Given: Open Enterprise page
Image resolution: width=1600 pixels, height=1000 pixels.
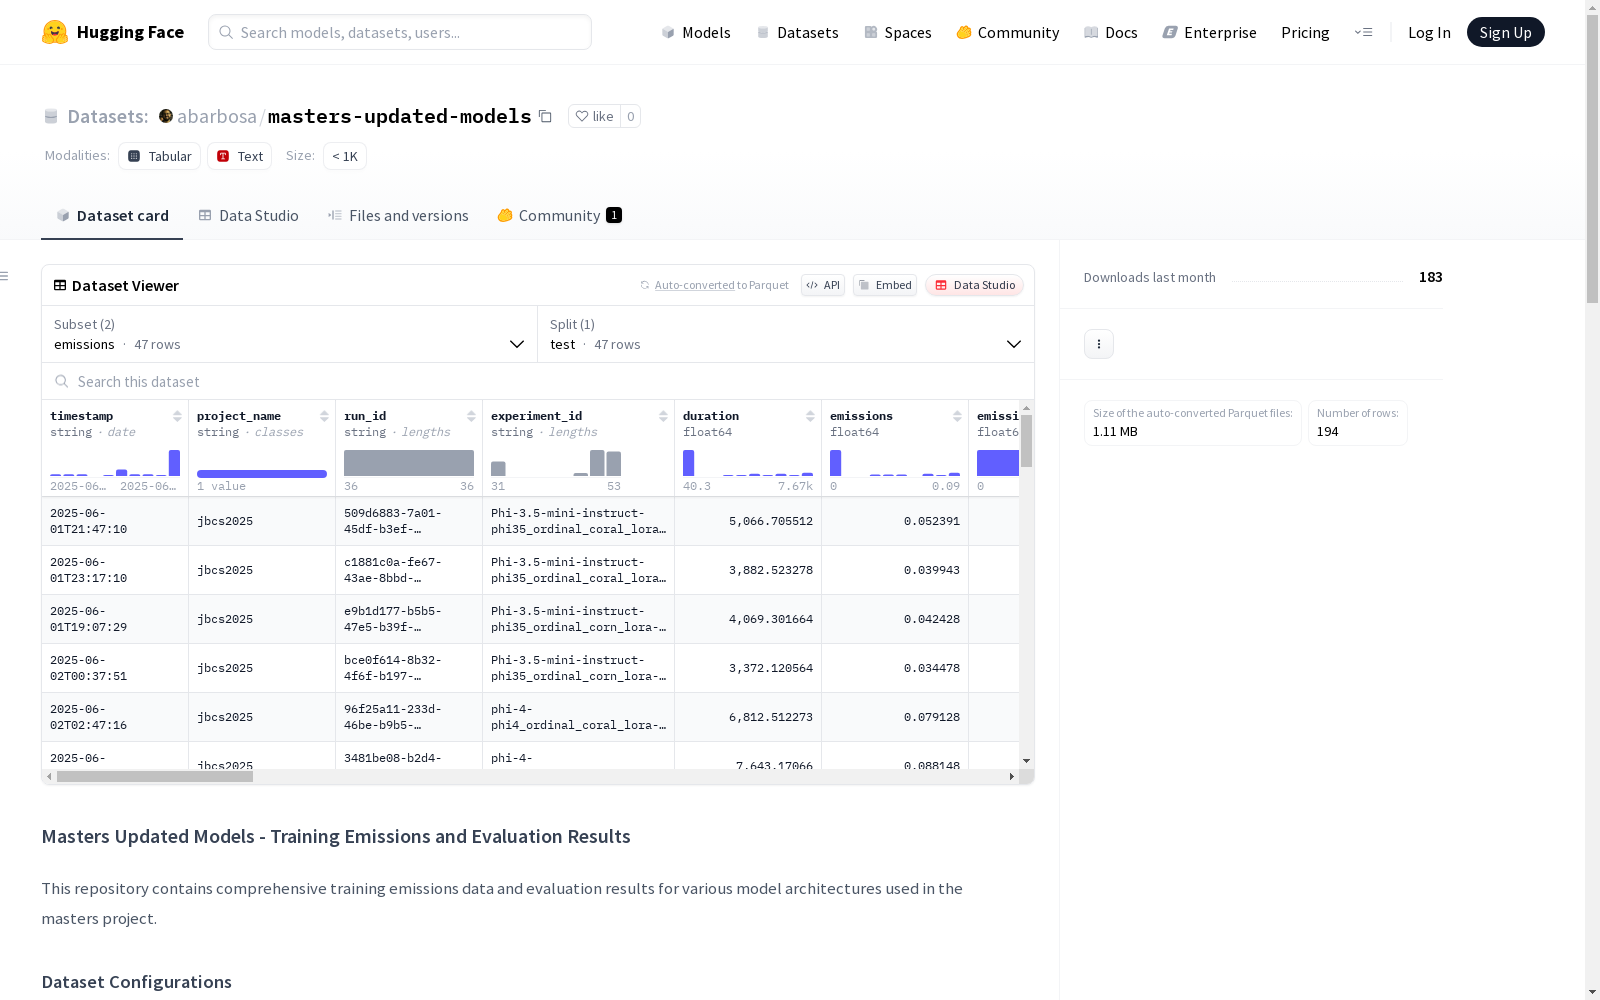Looking at the screenshot, I should coord(1210,32).
